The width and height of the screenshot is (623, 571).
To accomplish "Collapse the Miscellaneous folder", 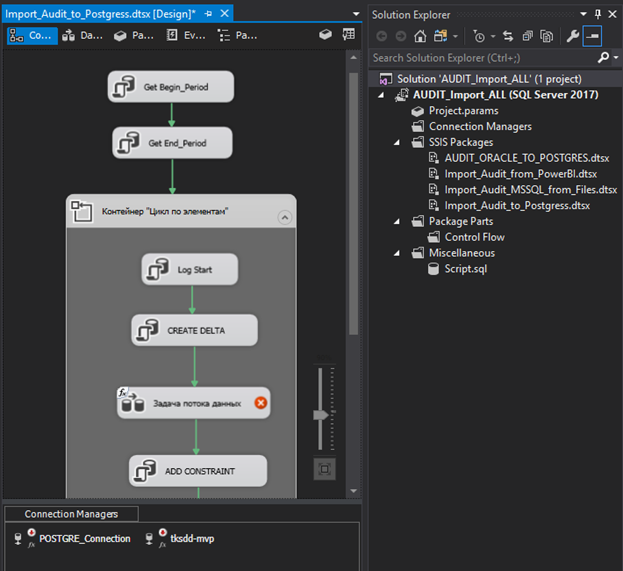I will click(397, 253).
